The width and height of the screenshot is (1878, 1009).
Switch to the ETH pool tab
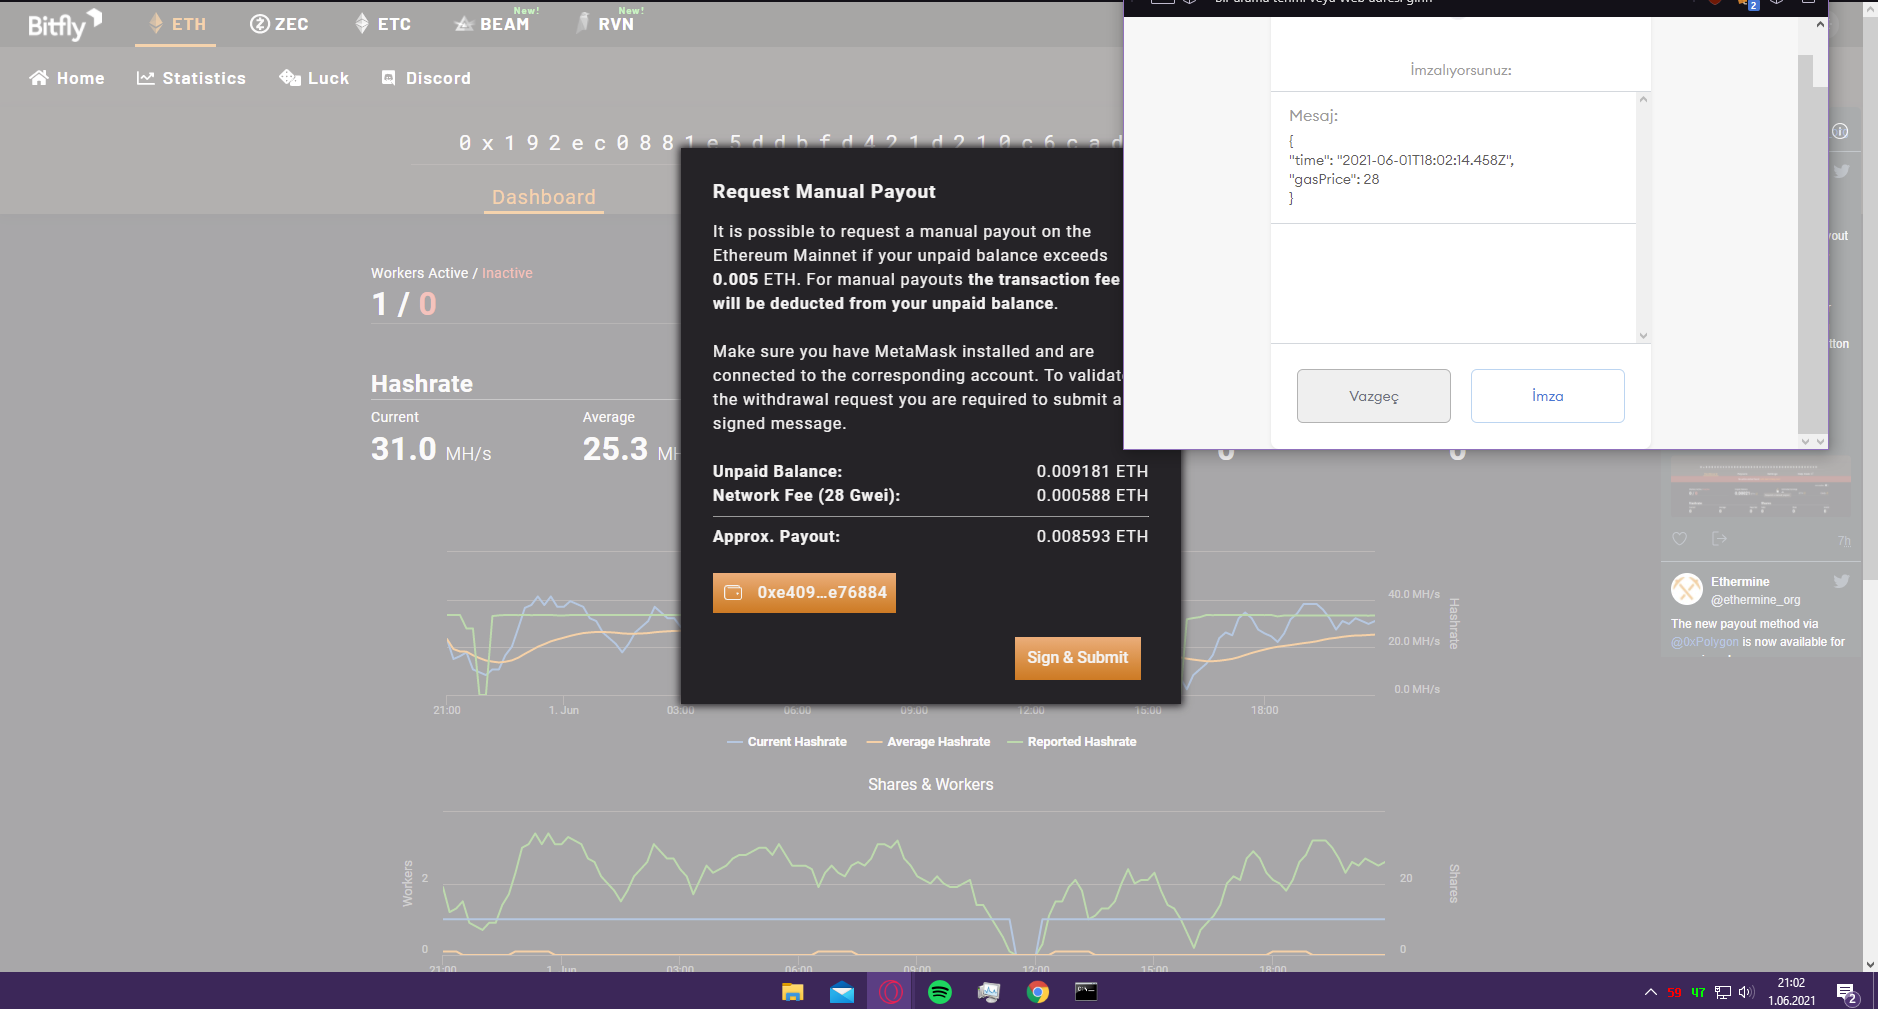click(x=176, y=24)
